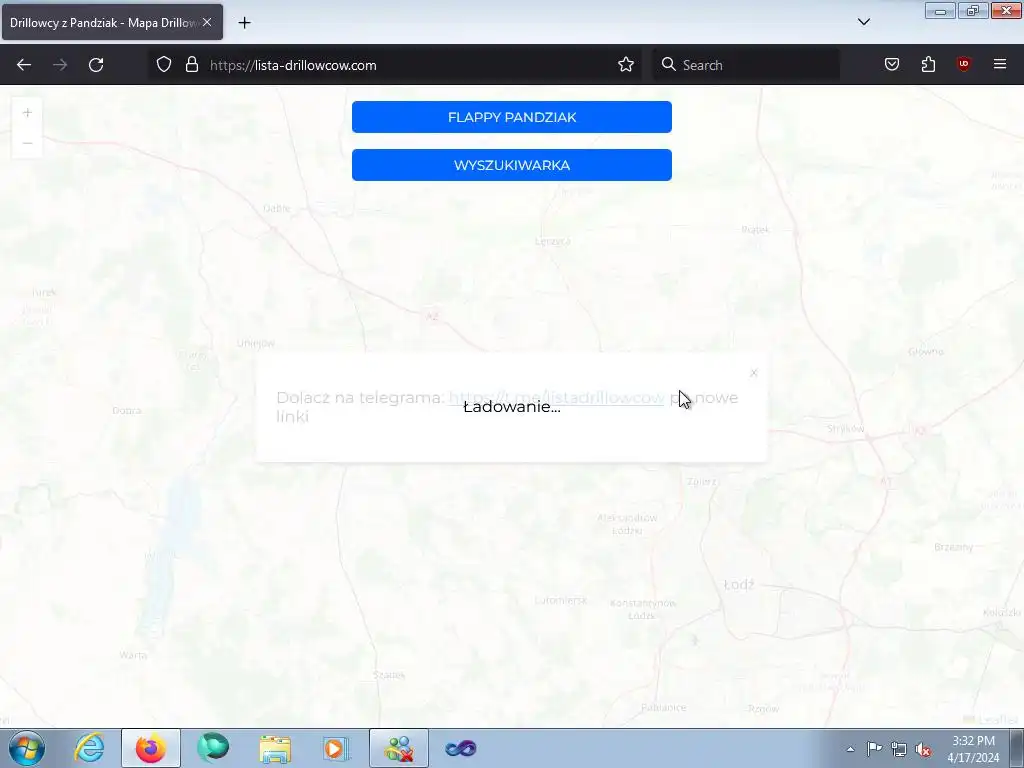Image resolution: width=1024 pixels, height=768 pixels.
Task: Click the forward navigation arrow
Action: point(60,65)
